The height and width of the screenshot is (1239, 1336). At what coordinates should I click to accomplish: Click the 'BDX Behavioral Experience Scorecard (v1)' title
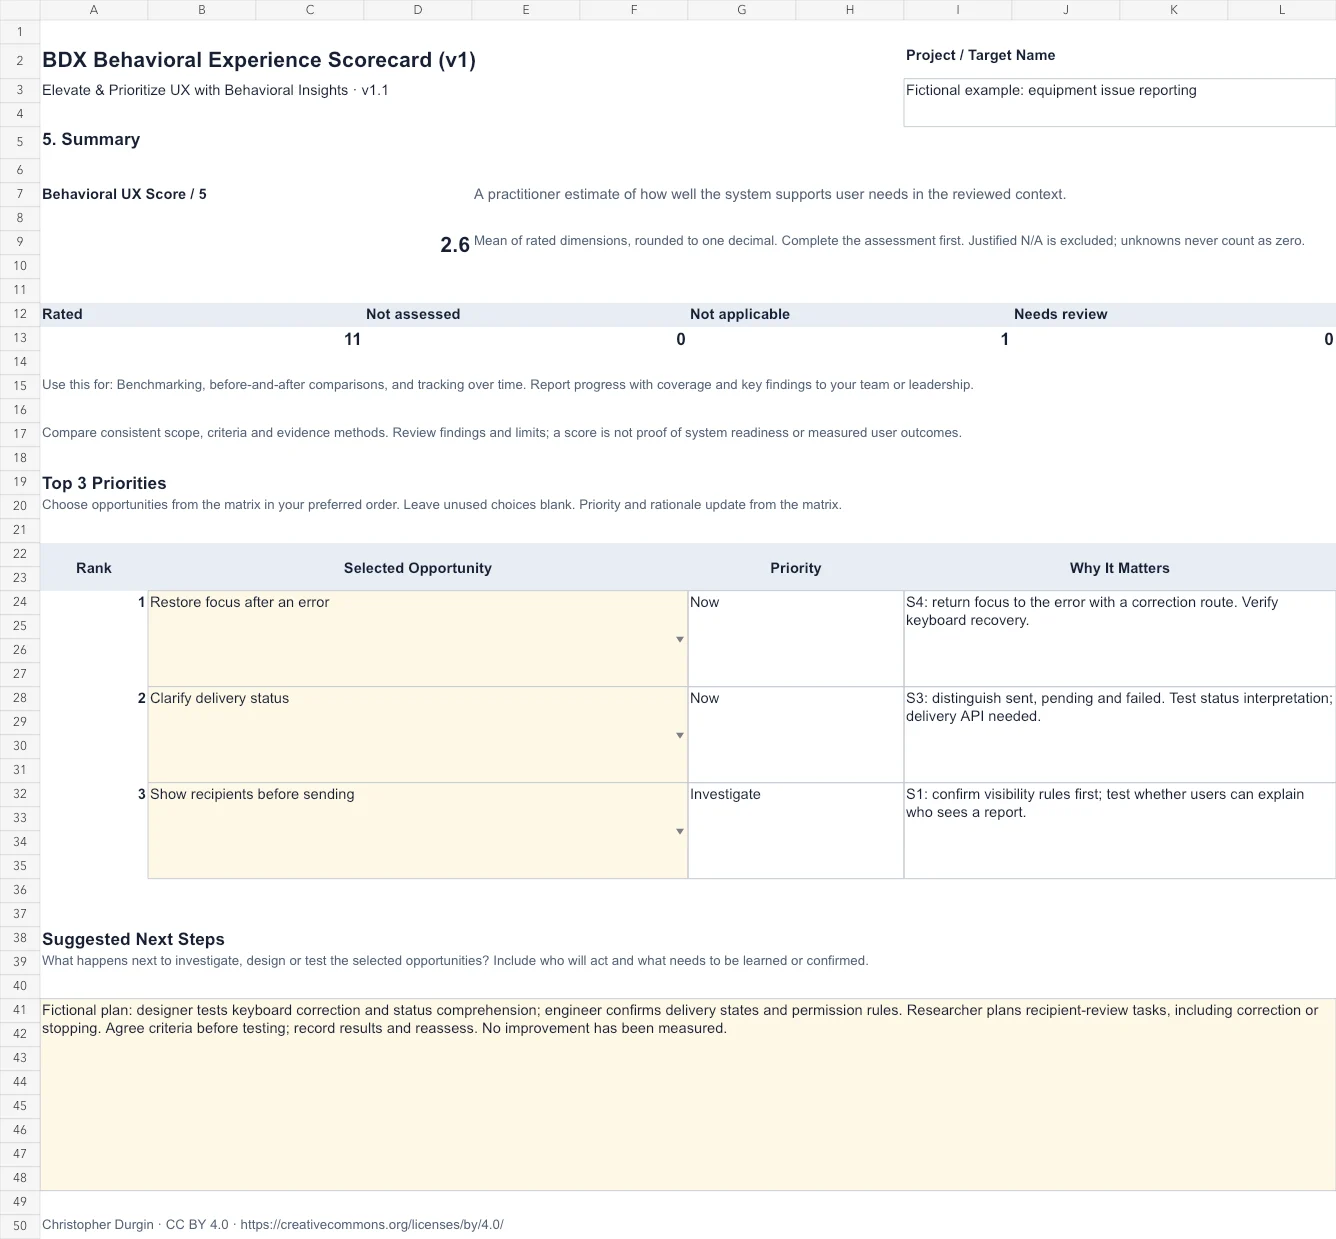tap(259, 60)
